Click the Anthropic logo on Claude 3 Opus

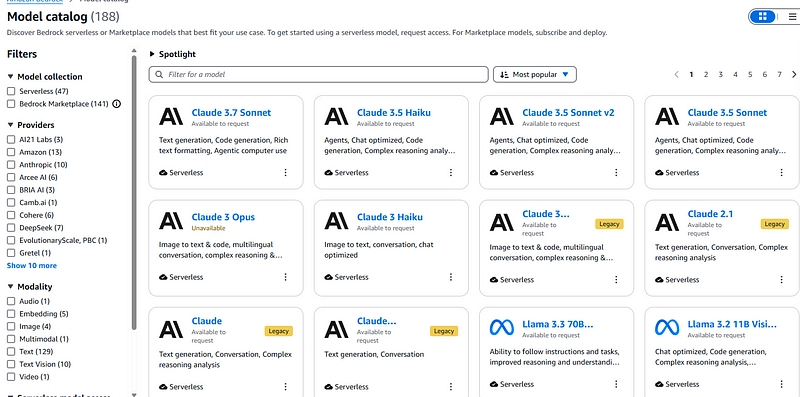171,221
